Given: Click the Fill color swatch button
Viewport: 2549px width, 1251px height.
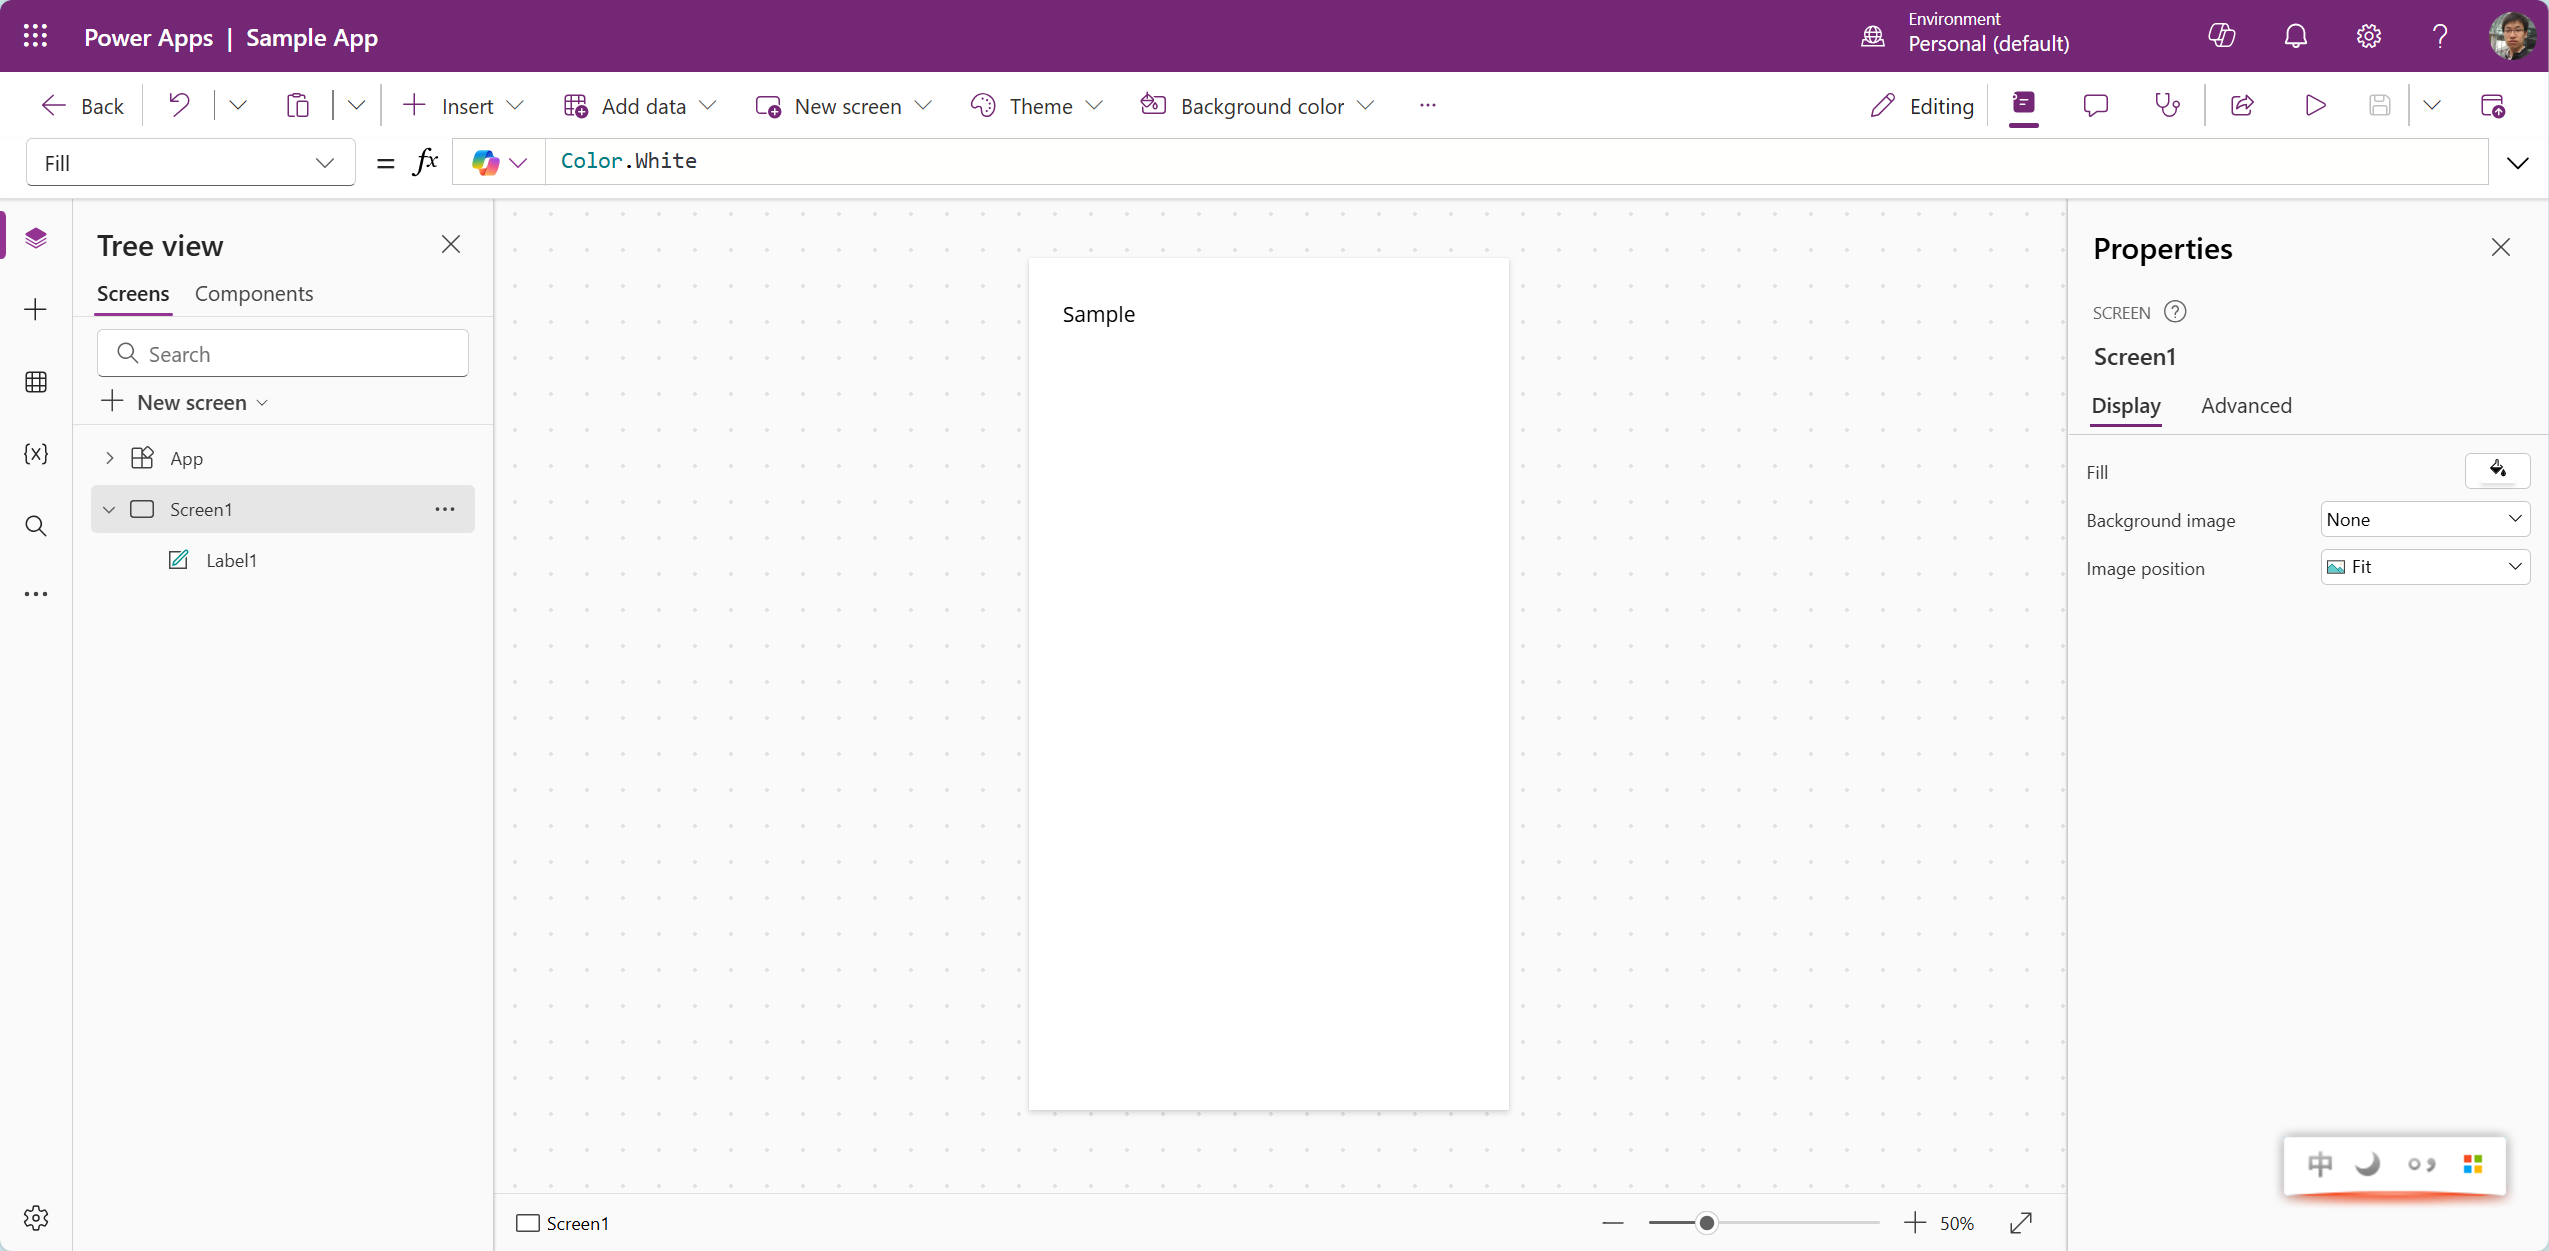Looking at the screenshot, I should click(x=2497, y=470).
